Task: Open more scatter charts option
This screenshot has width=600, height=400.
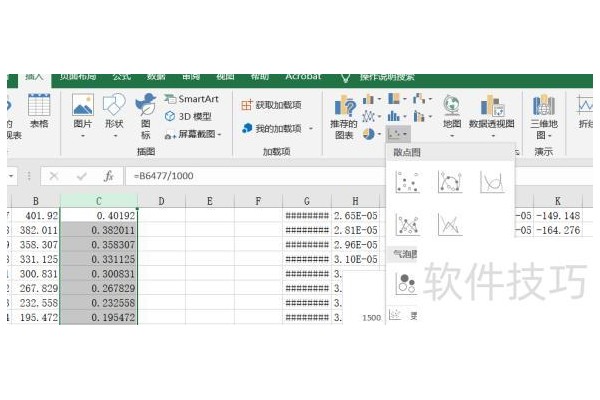Action: pos(403,315)
